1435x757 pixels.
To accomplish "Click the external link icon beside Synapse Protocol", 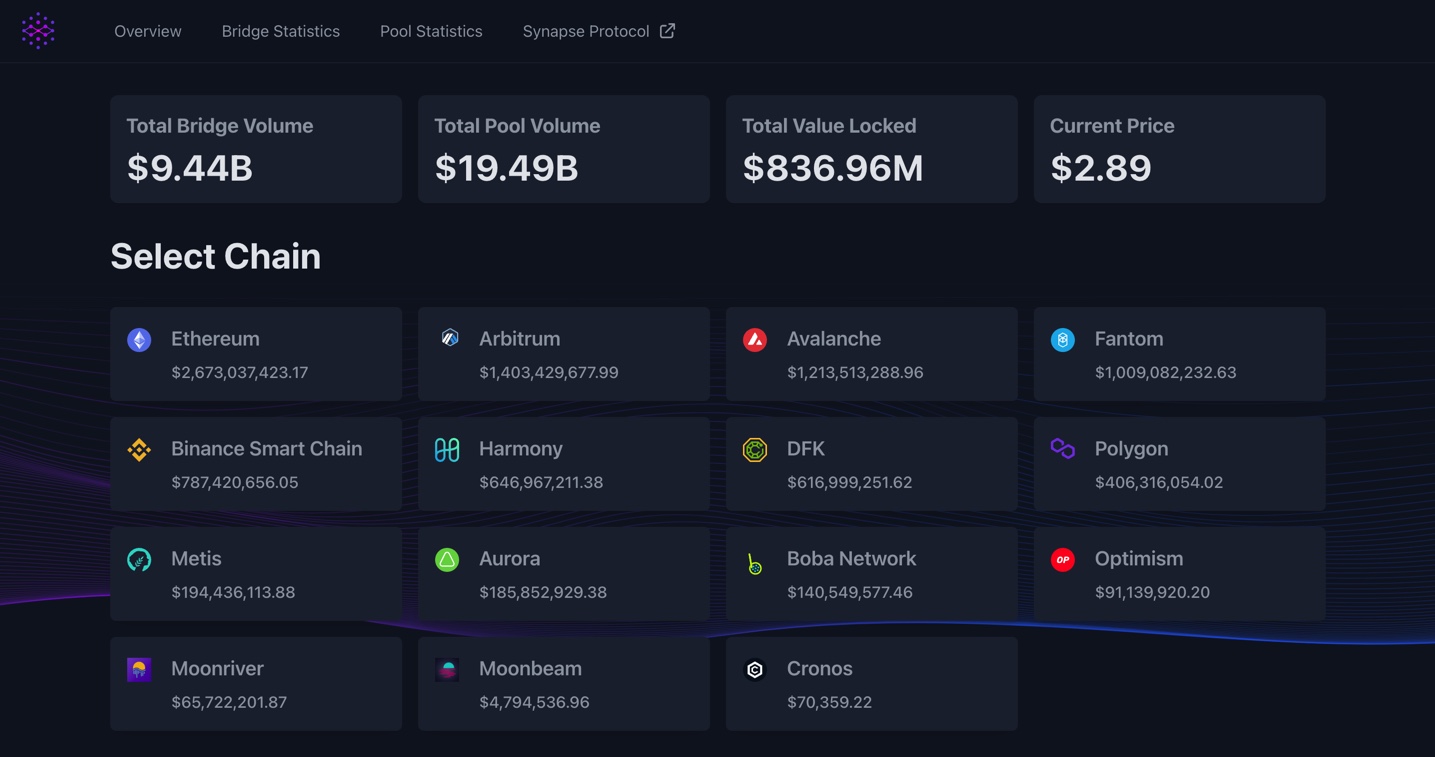I will pyautogui.click(x=668, y=31).
